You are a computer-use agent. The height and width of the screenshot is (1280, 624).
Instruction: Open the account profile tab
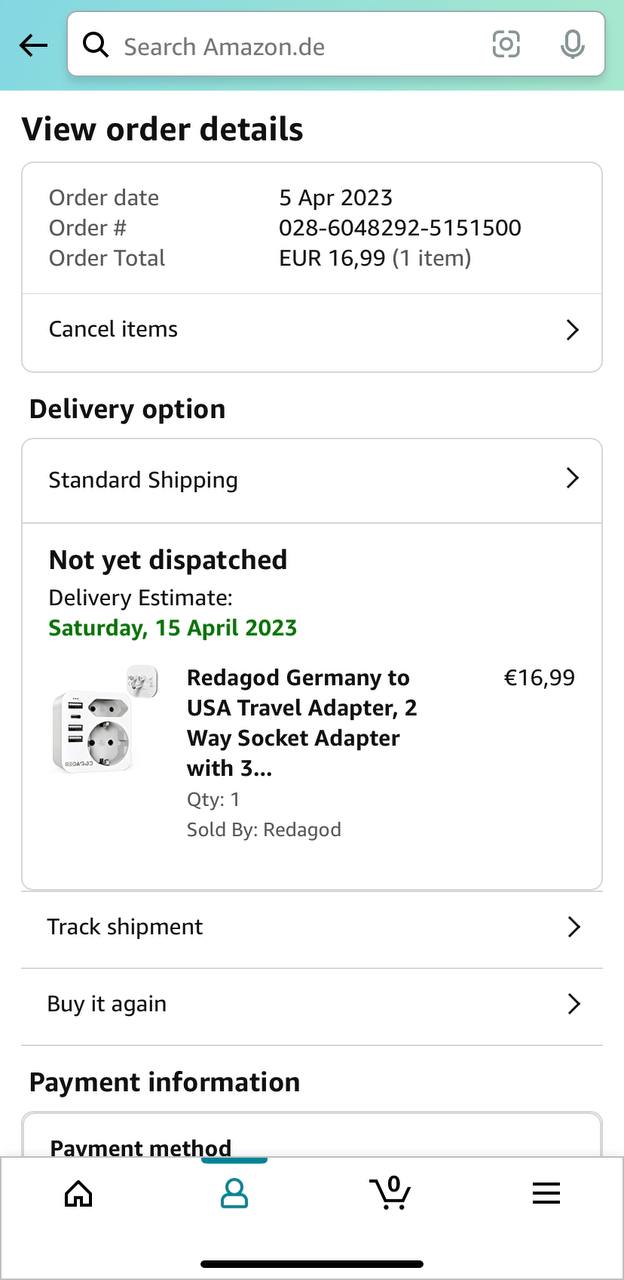[234, 1193]
